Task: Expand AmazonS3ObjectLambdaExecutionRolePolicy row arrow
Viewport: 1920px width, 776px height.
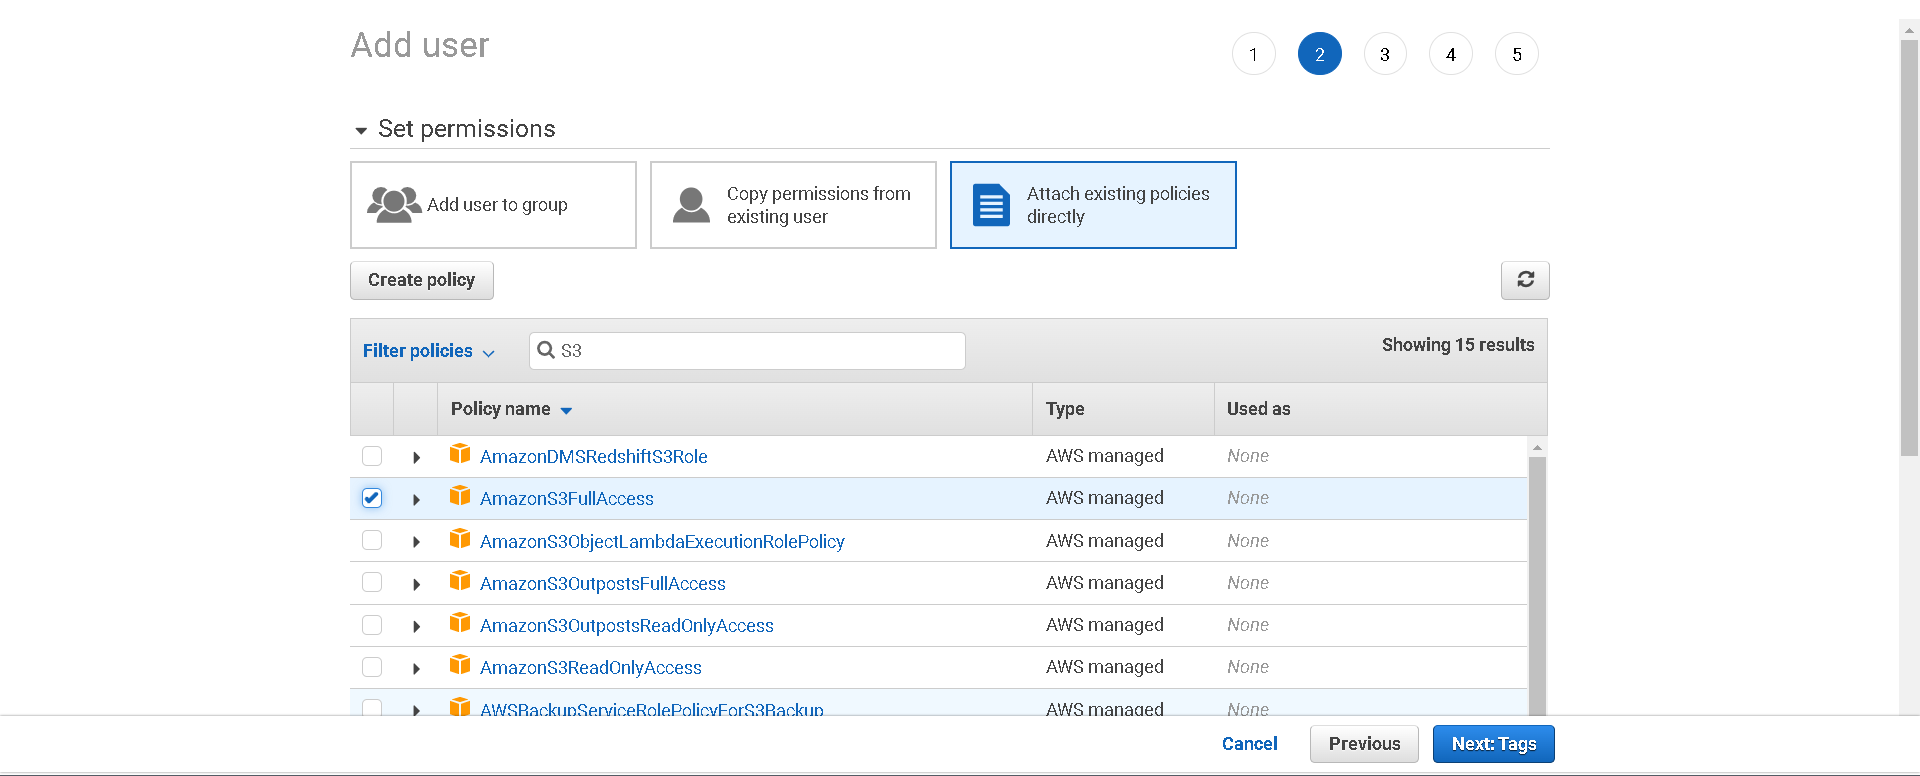Action: [x=416, y=542]
